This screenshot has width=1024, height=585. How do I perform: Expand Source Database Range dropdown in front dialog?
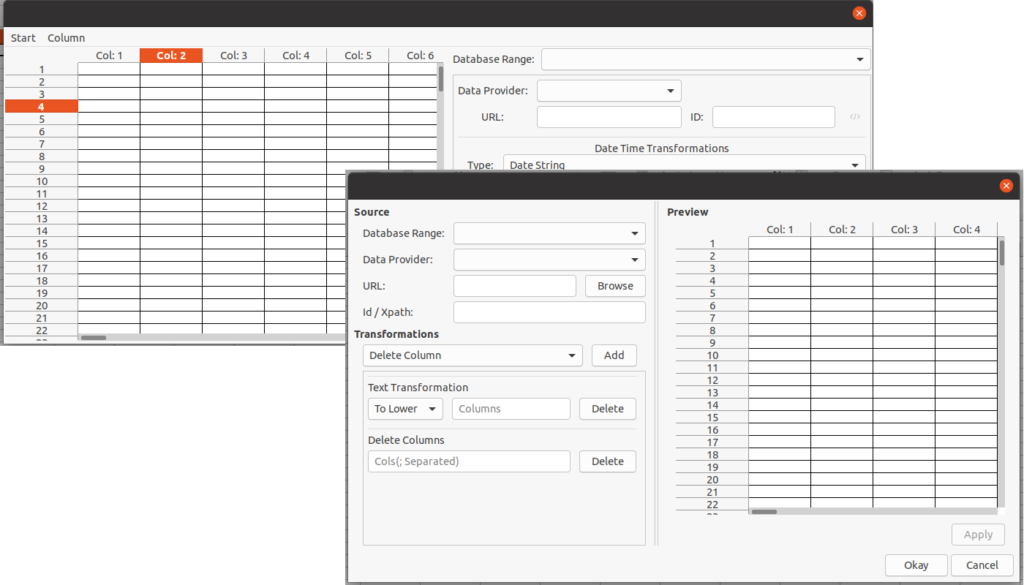tap(549, 233)
